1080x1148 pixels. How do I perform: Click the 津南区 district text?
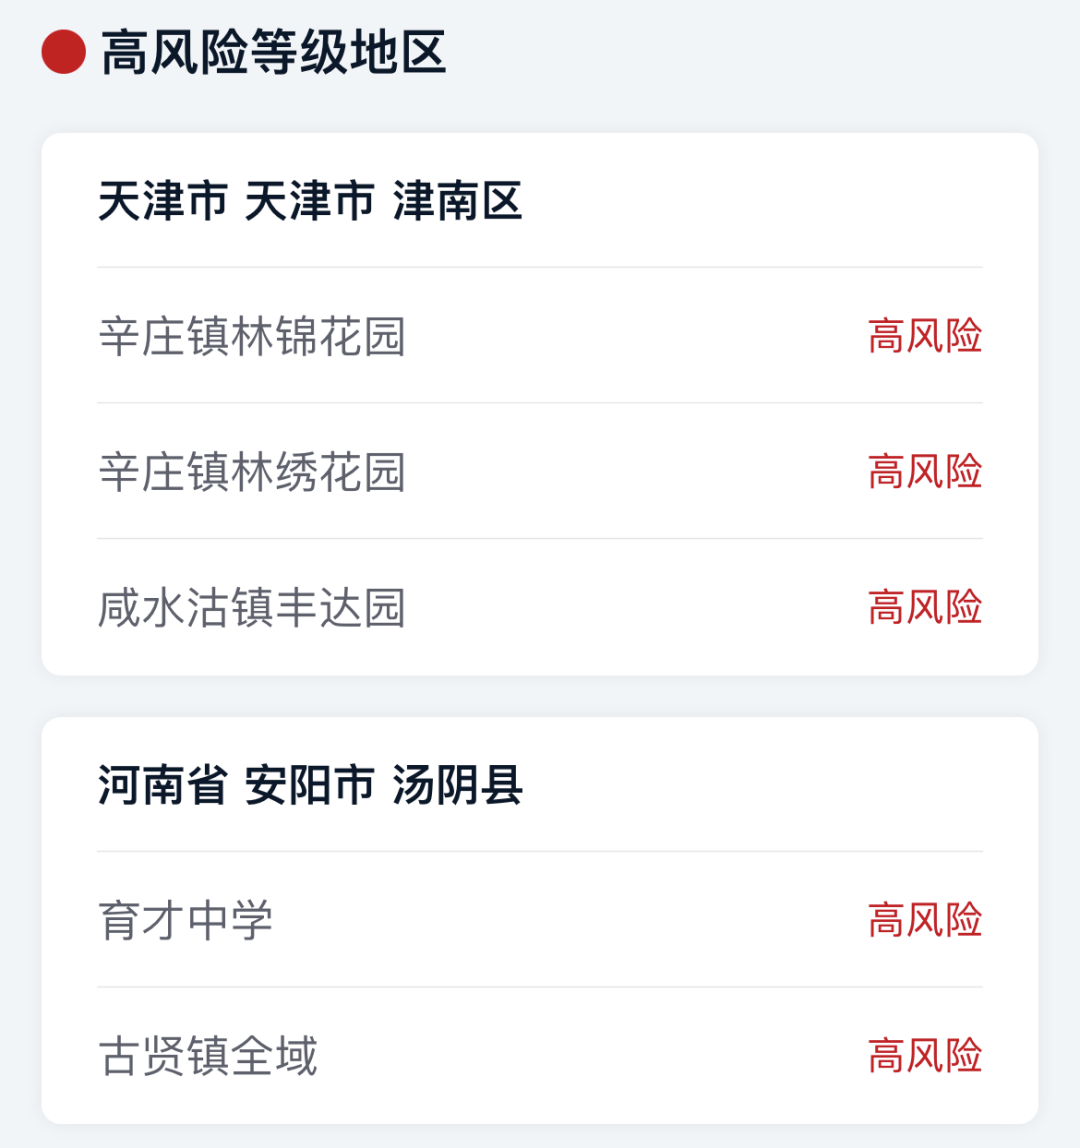[x=457, y=201]
